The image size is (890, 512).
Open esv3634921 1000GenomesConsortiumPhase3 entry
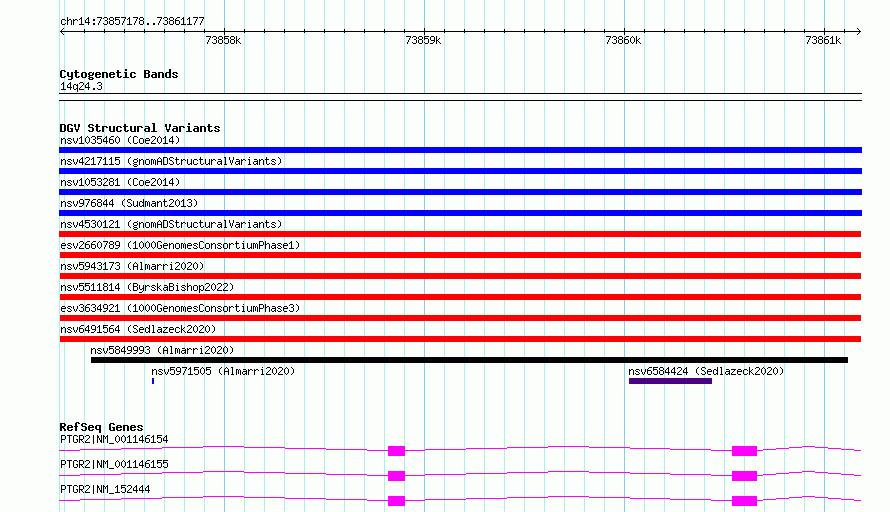point(180,308)
